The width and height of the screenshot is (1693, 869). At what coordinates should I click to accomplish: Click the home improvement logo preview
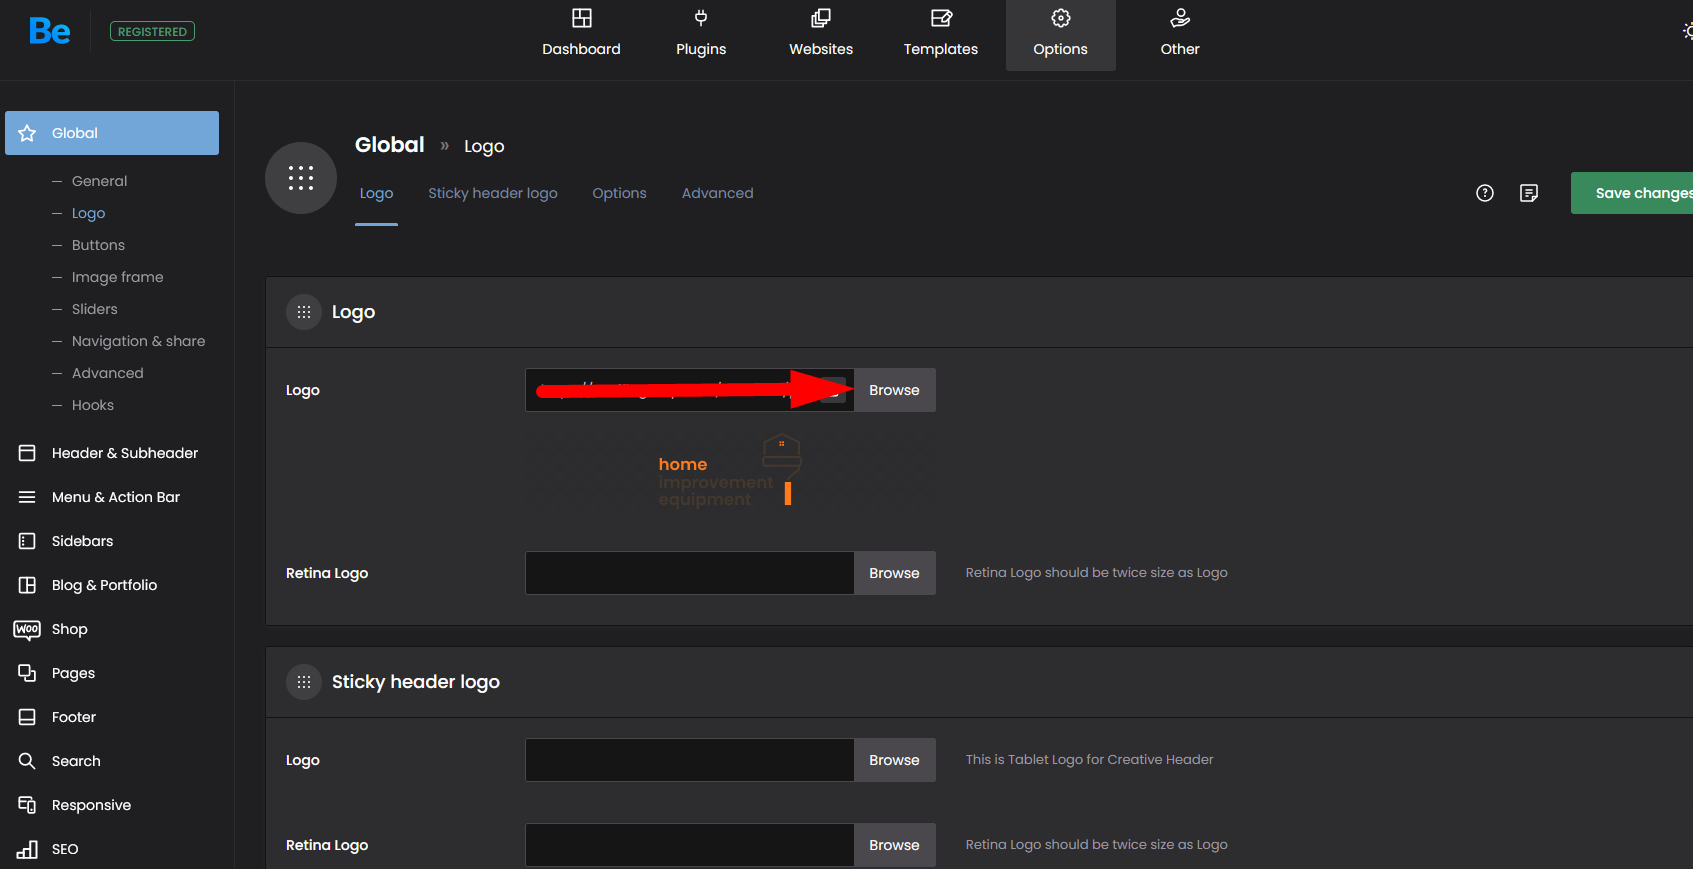click(x=730, y=471)
